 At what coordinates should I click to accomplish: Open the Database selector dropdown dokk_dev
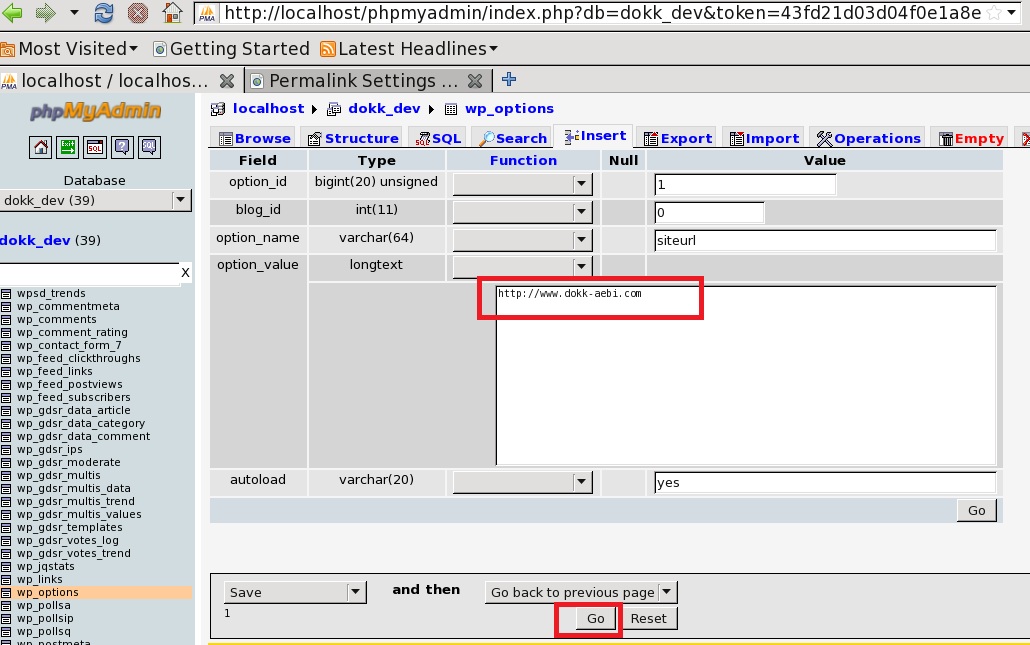[x=95, y=200]
